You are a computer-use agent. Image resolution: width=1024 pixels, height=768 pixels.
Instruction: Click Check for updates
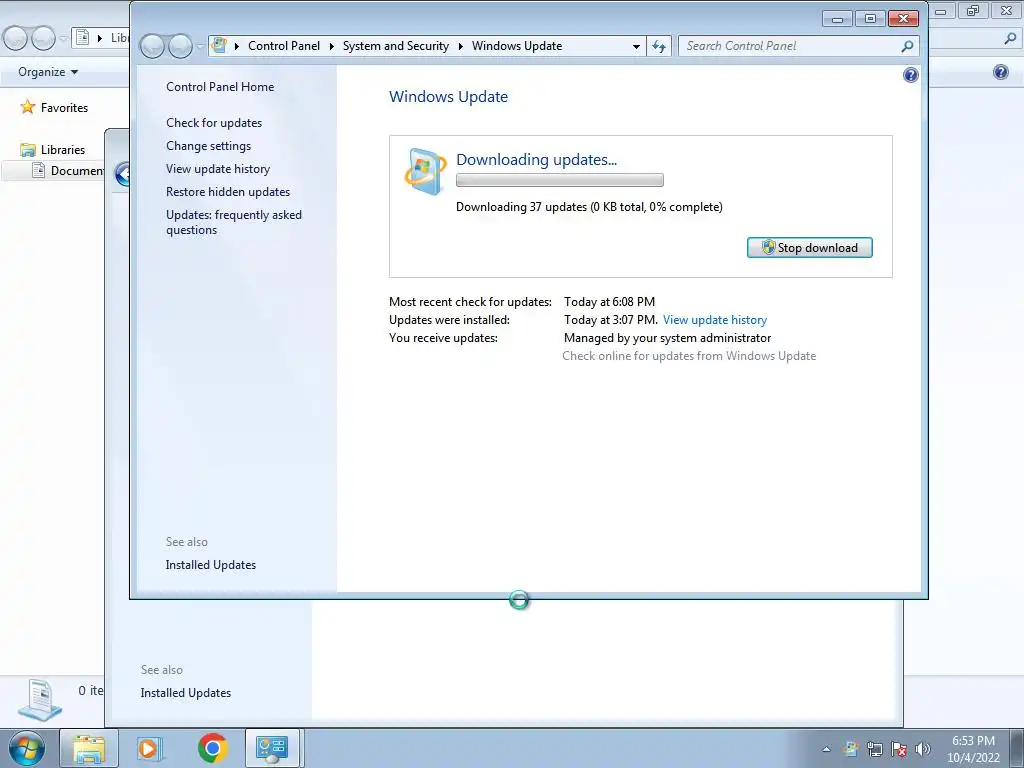click(214, 123)
